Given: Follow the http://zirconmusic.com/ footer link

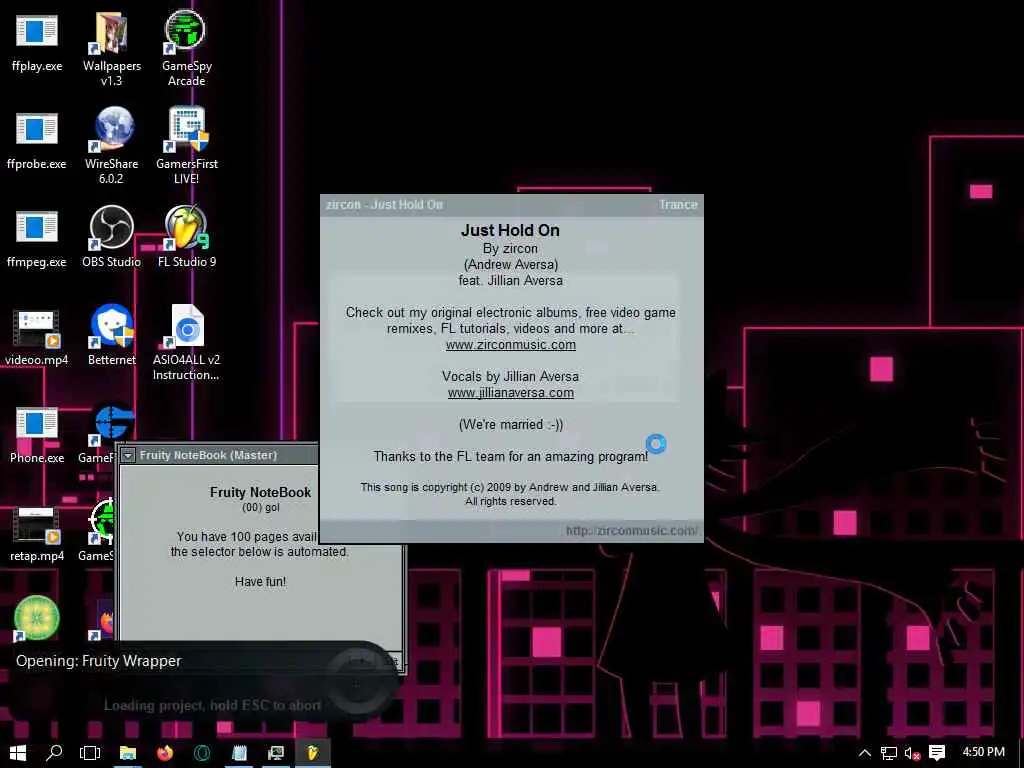Looking at the screenshot, I should click(632, 530).
